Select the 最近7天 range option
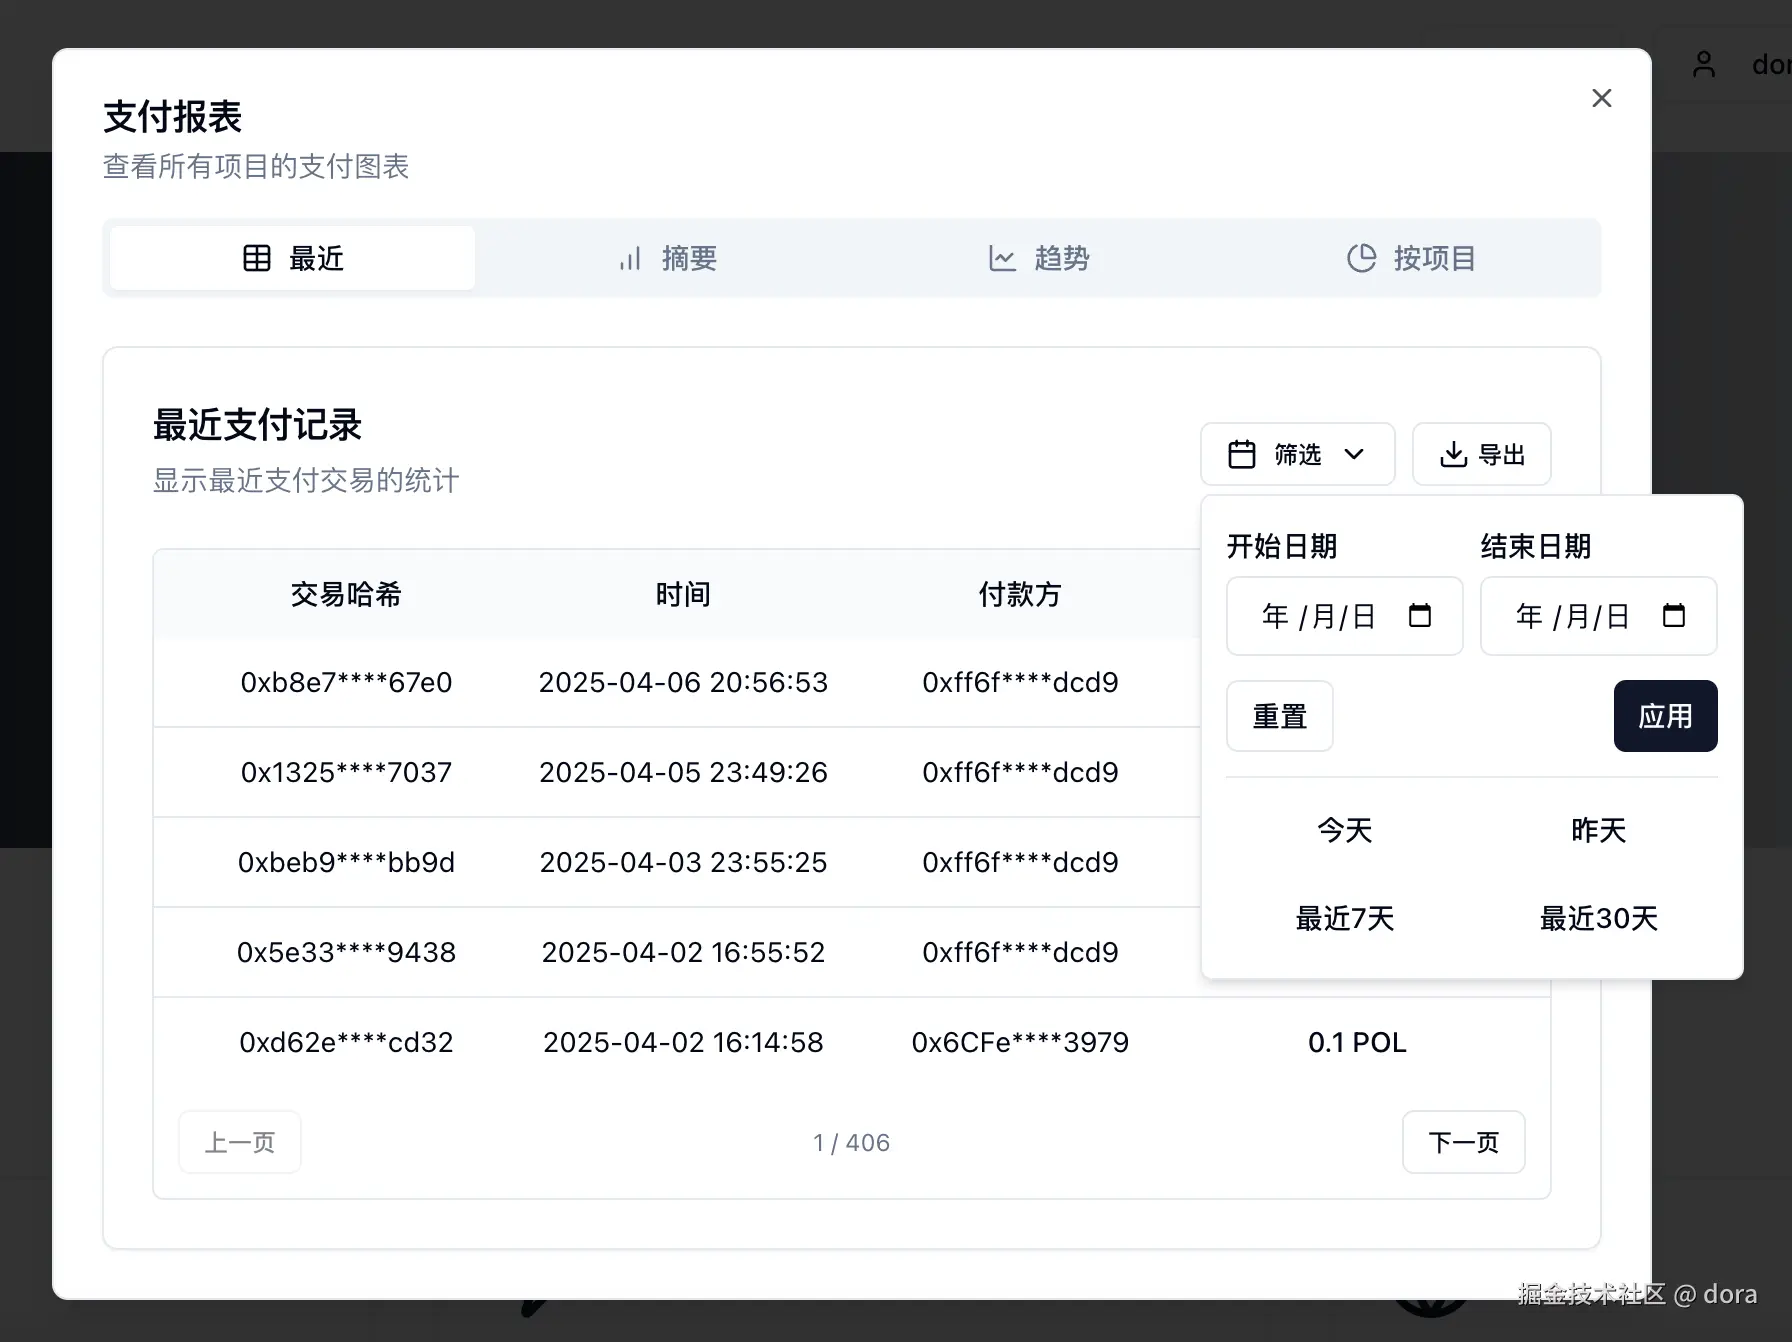The height and width of the screenshot is (1342, 1792). coord(1344,918)
